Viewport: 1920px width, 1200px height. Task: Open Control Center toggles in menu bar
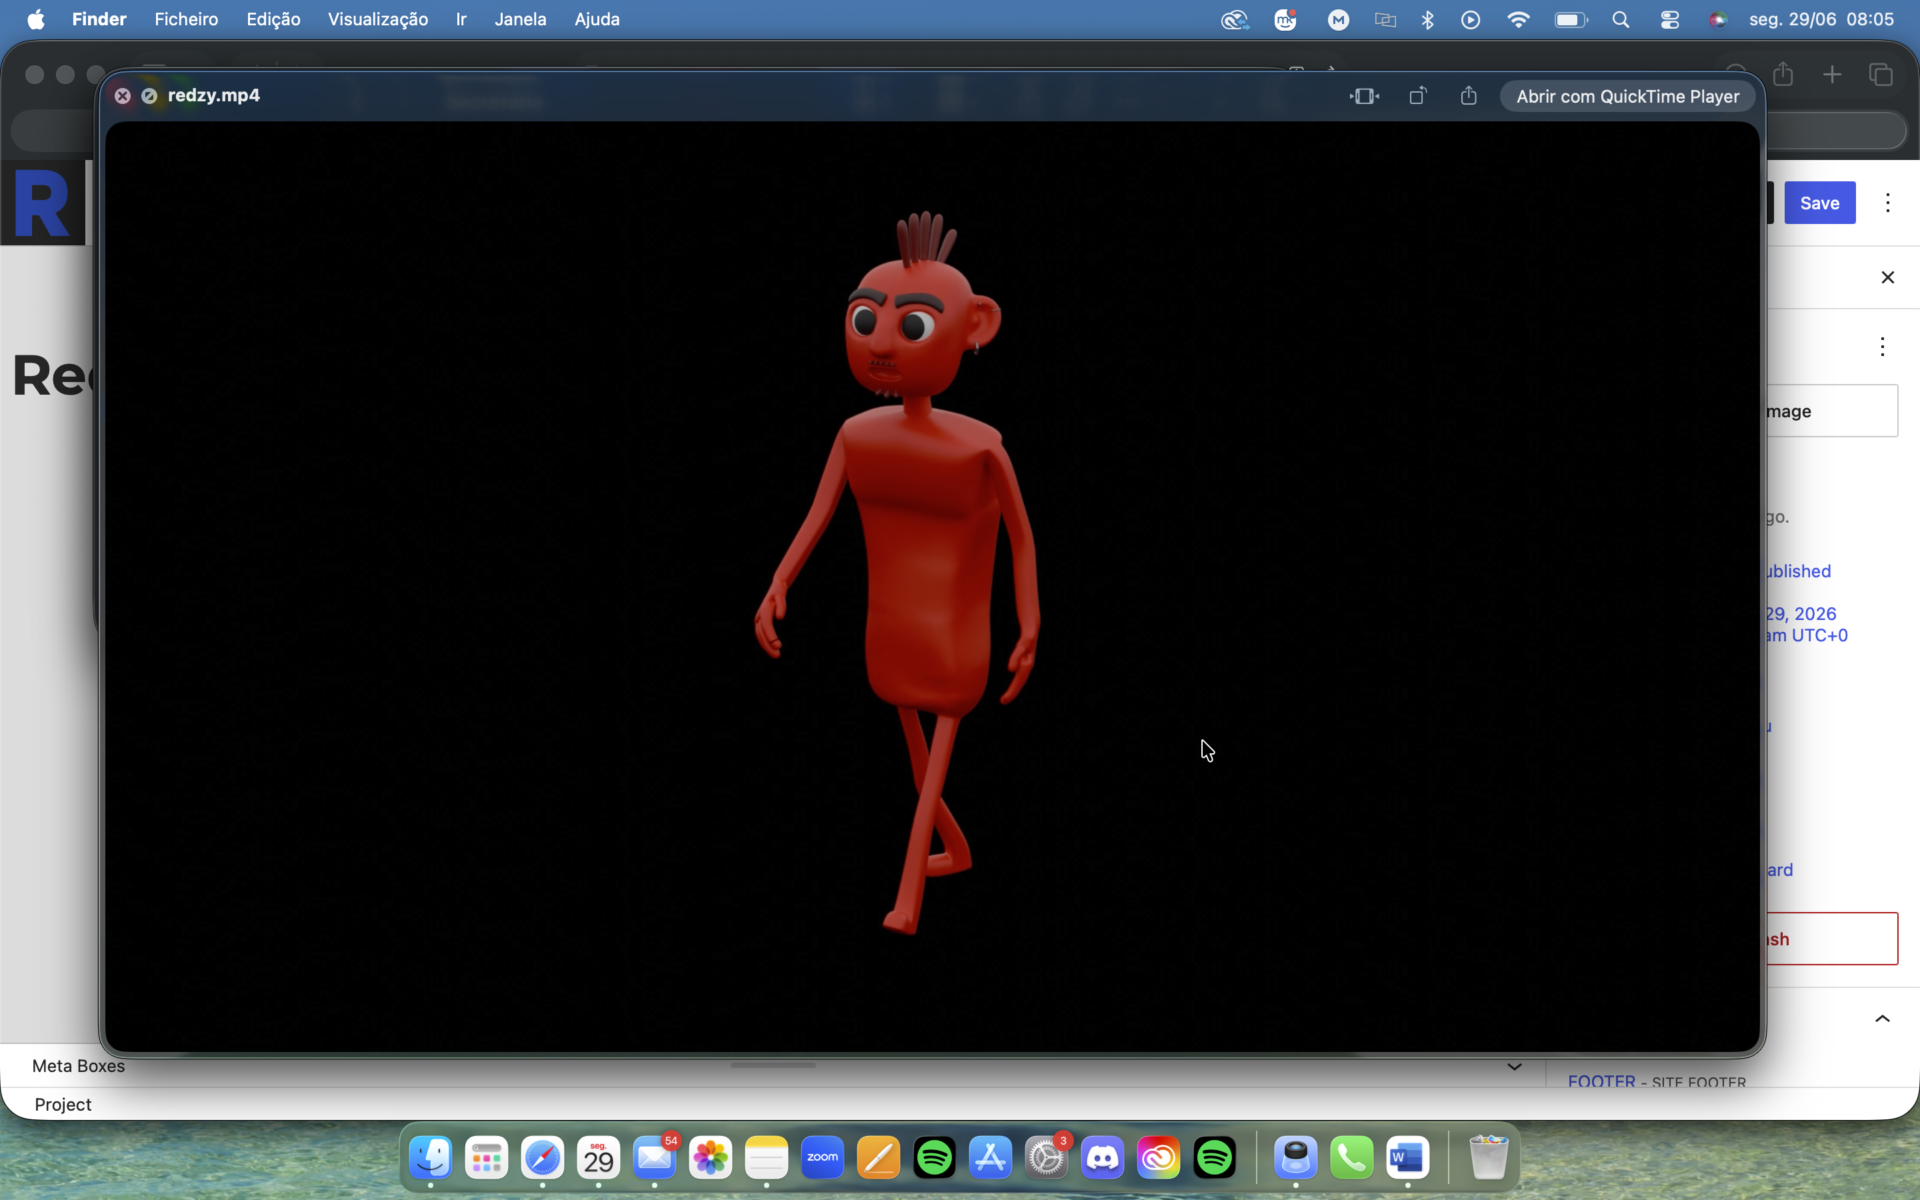[1669, 19]
